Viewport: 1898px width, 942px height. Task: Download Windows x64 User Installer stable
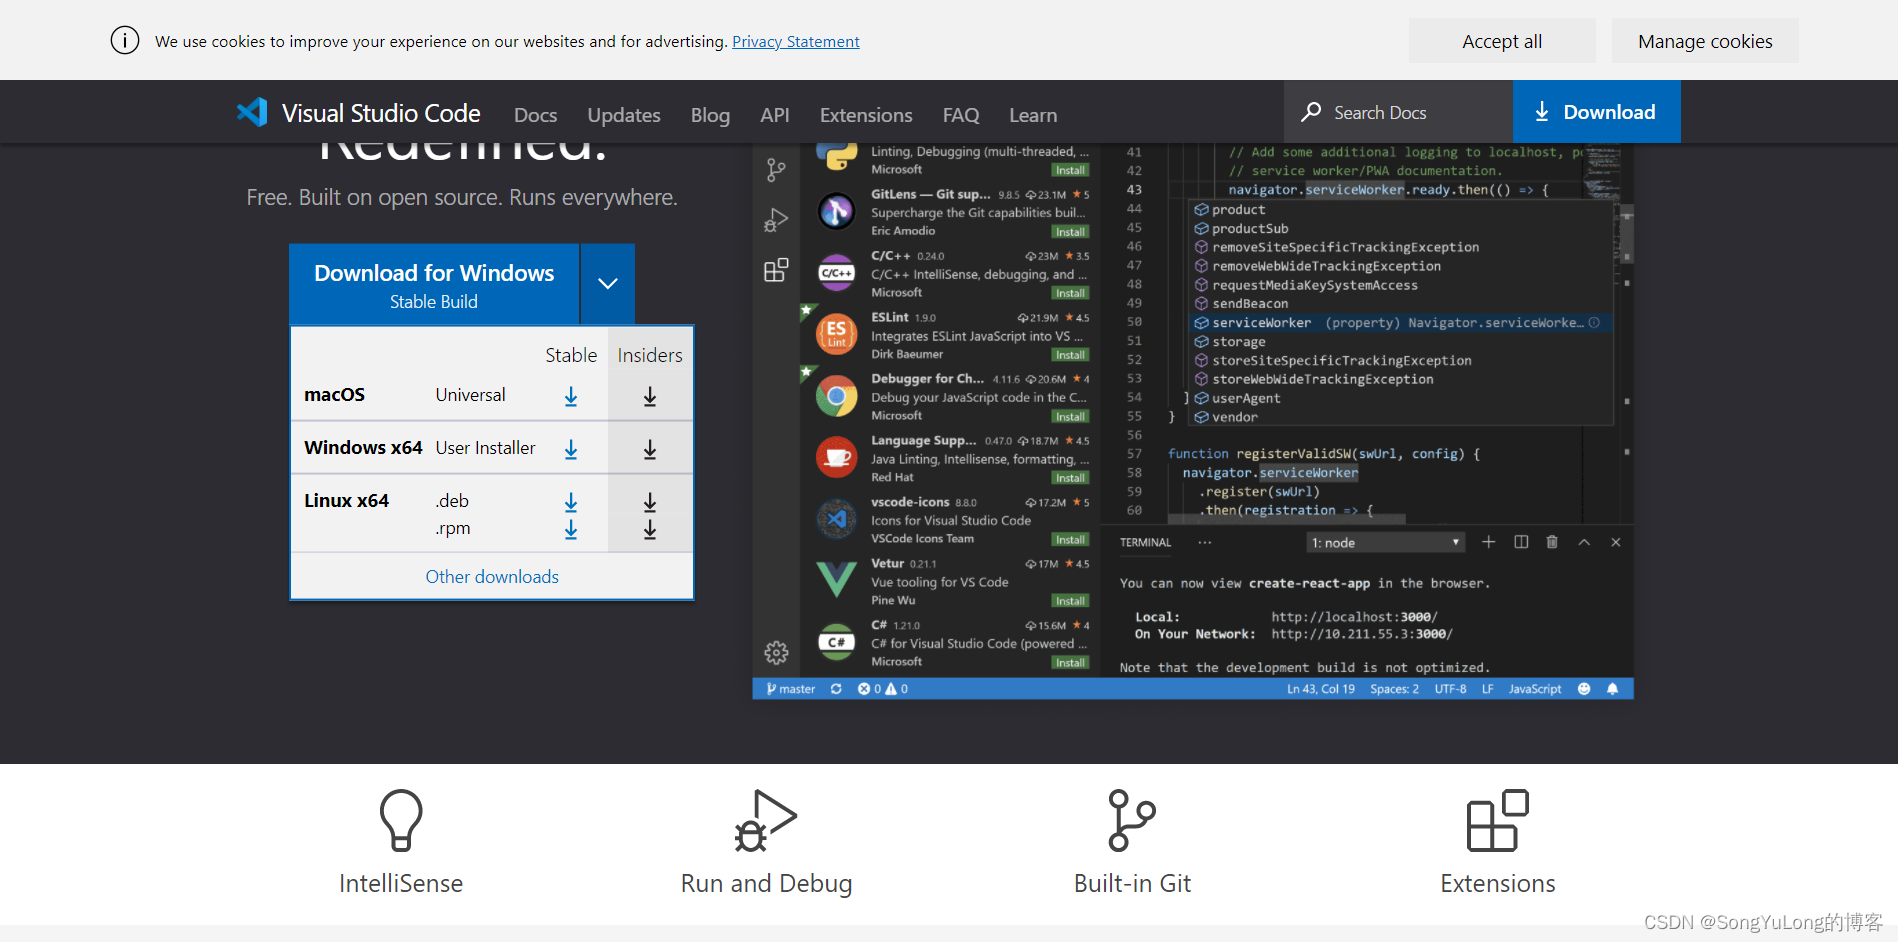tap(571, 449)
